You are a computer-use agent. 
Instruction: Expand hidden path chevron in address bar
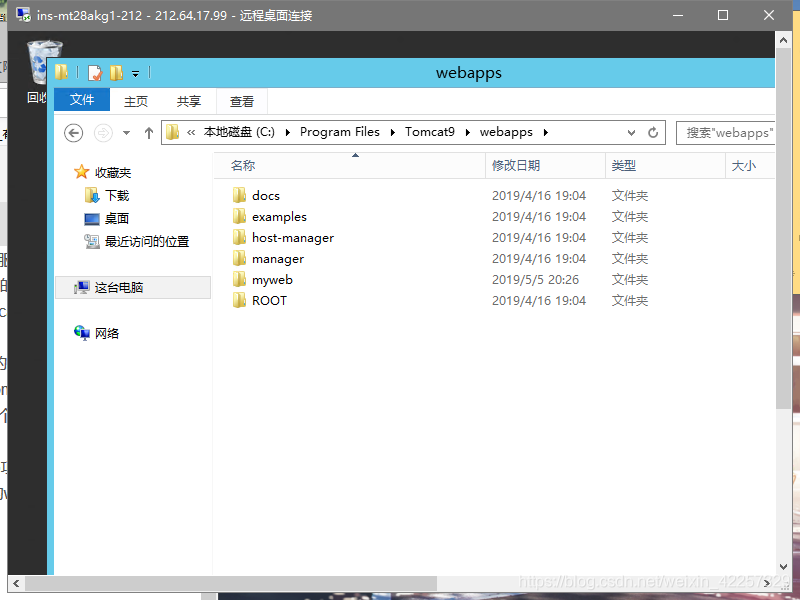191,133
